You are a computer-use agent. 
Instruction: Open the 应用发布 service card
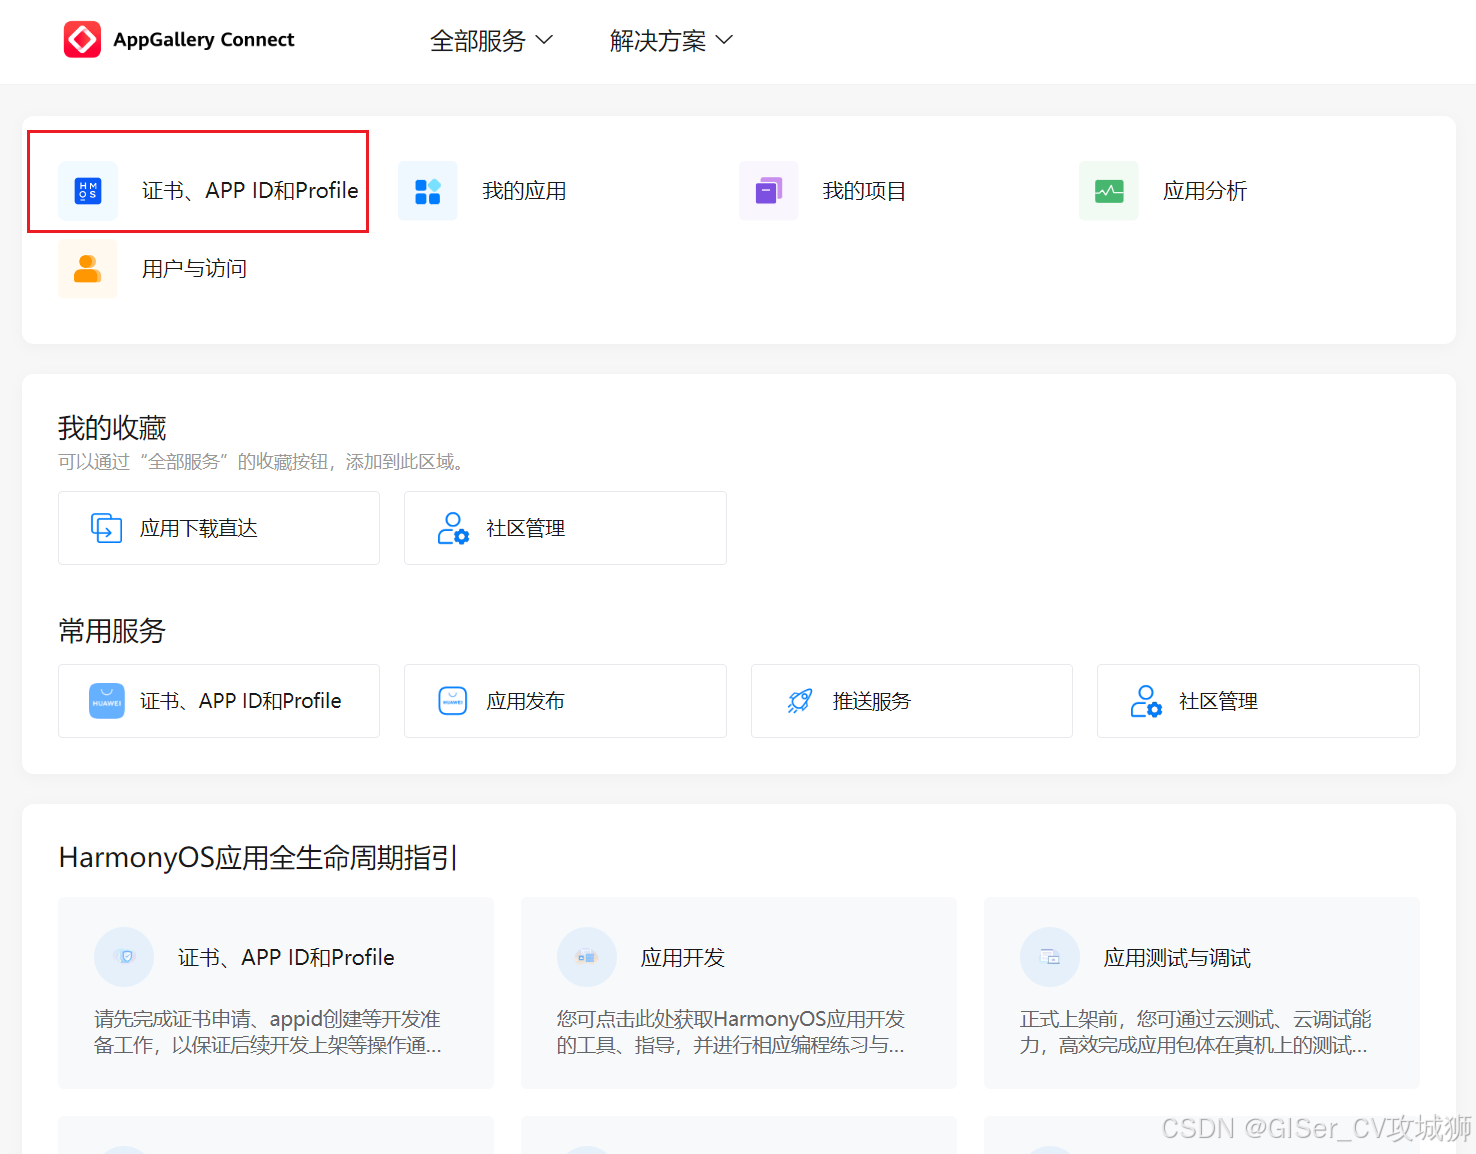coord(565,701)
